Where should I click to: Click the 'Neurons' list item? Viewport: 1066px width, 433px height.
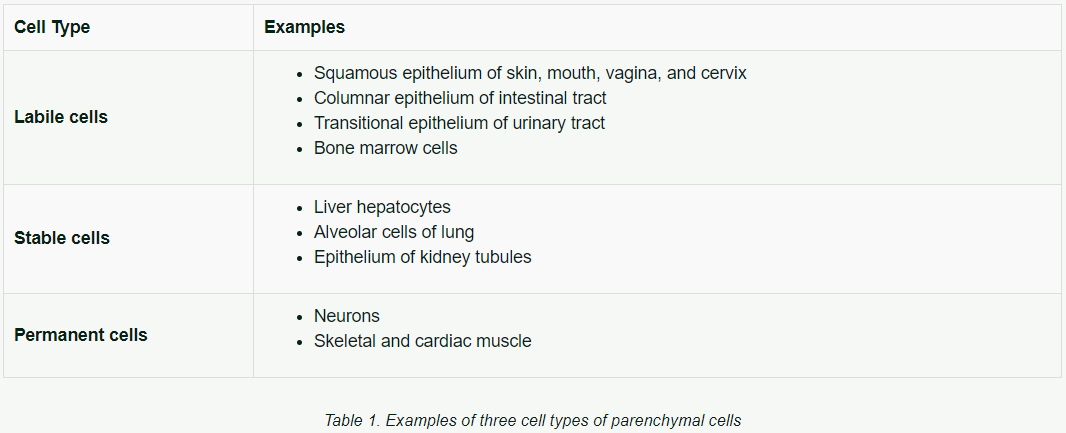346,316
